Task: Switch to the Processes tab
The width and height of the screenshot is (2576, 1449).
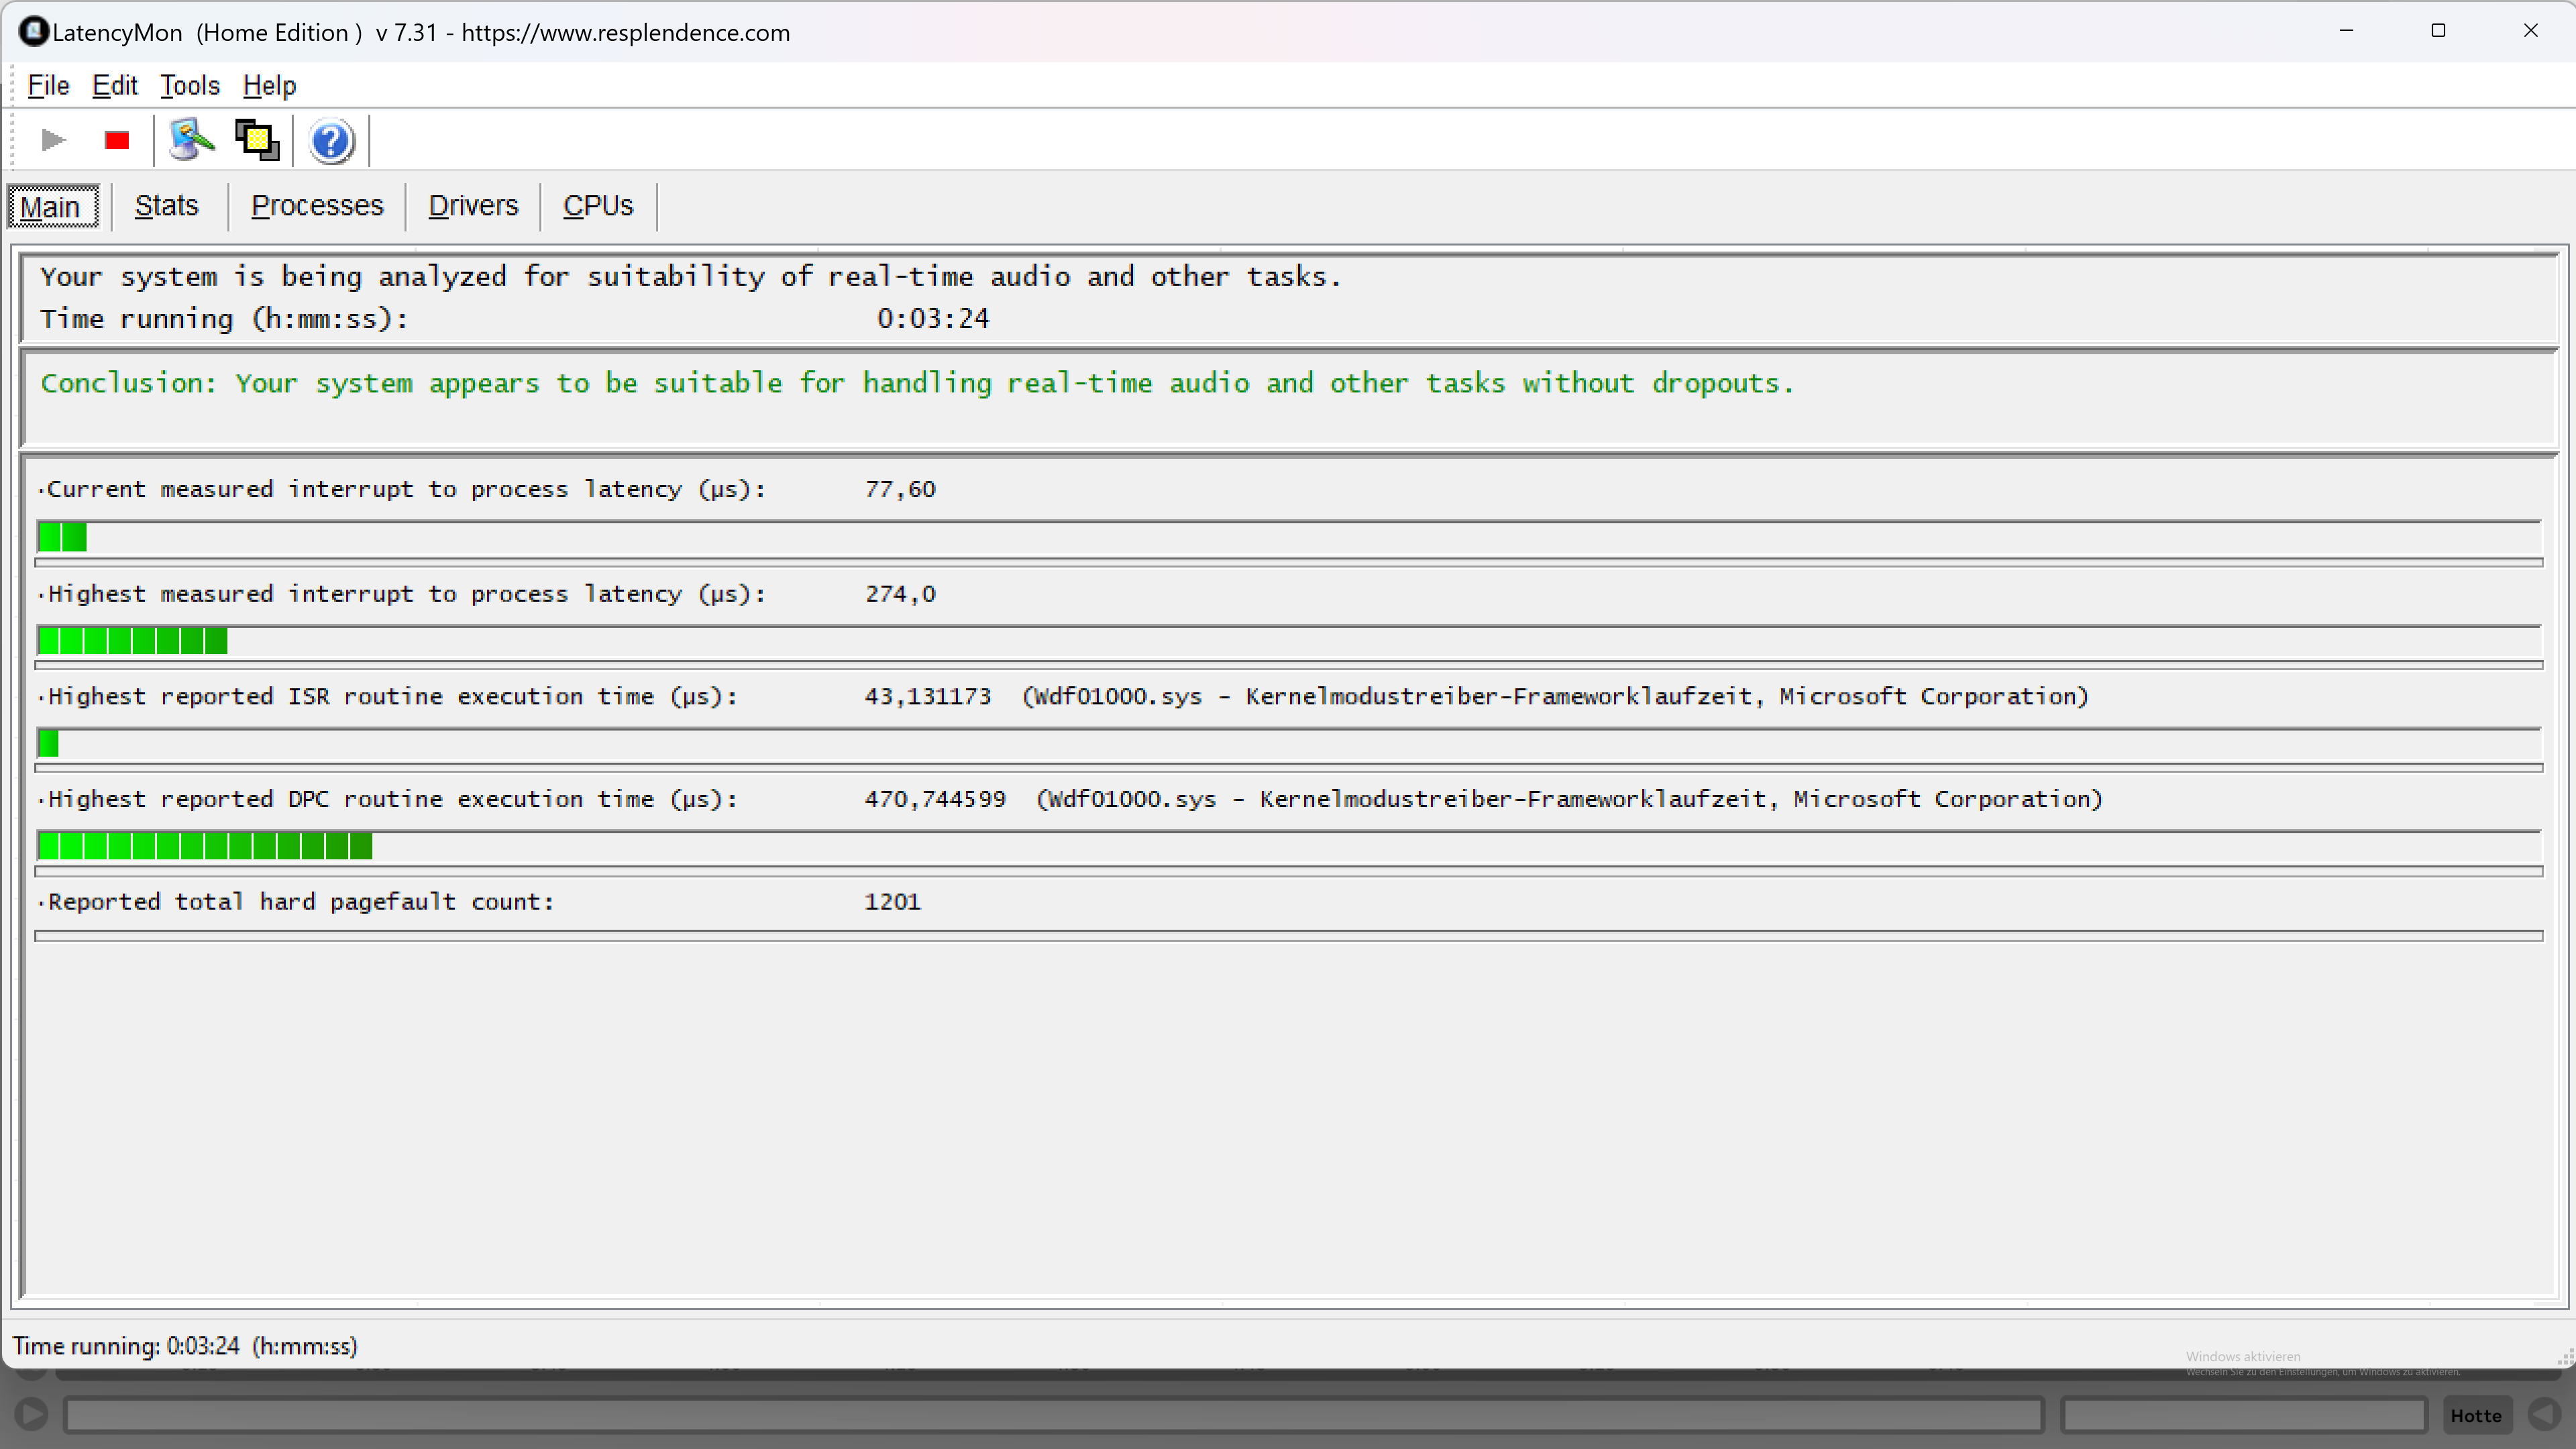Action: pyautogui.click(x=317, y=206)
